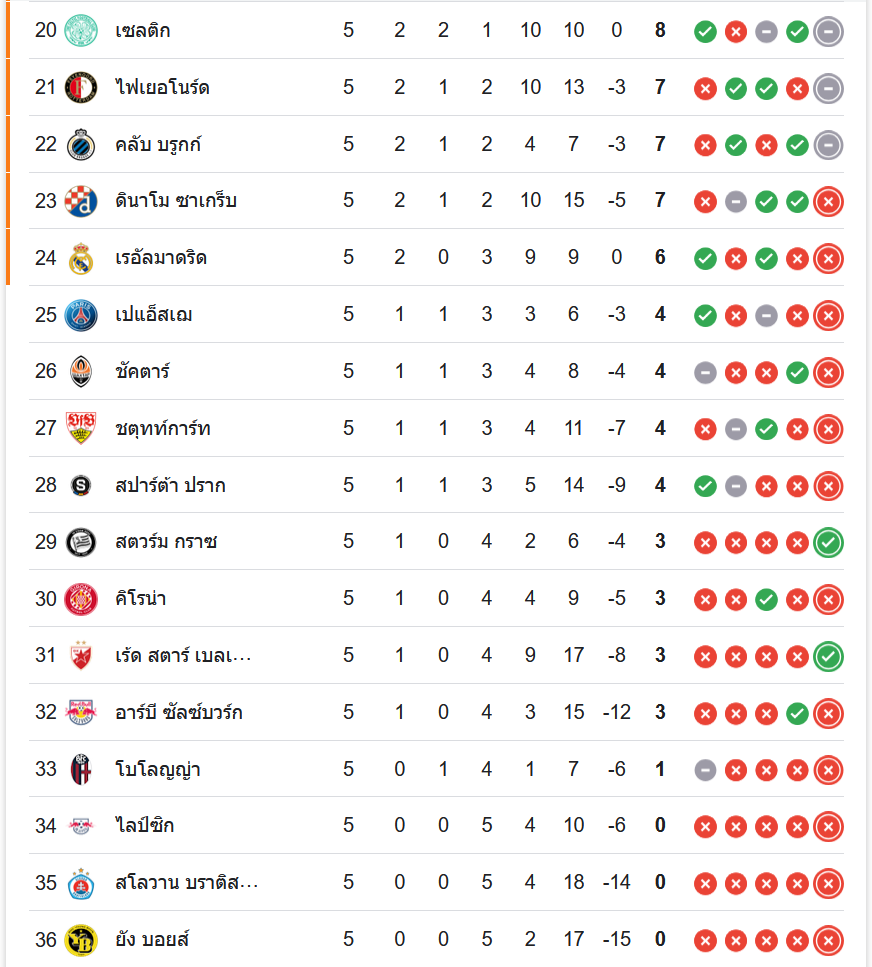Select rank 30 คิโรน่า row name
This screenshot has width=872, height=967.
pos(140,599)
